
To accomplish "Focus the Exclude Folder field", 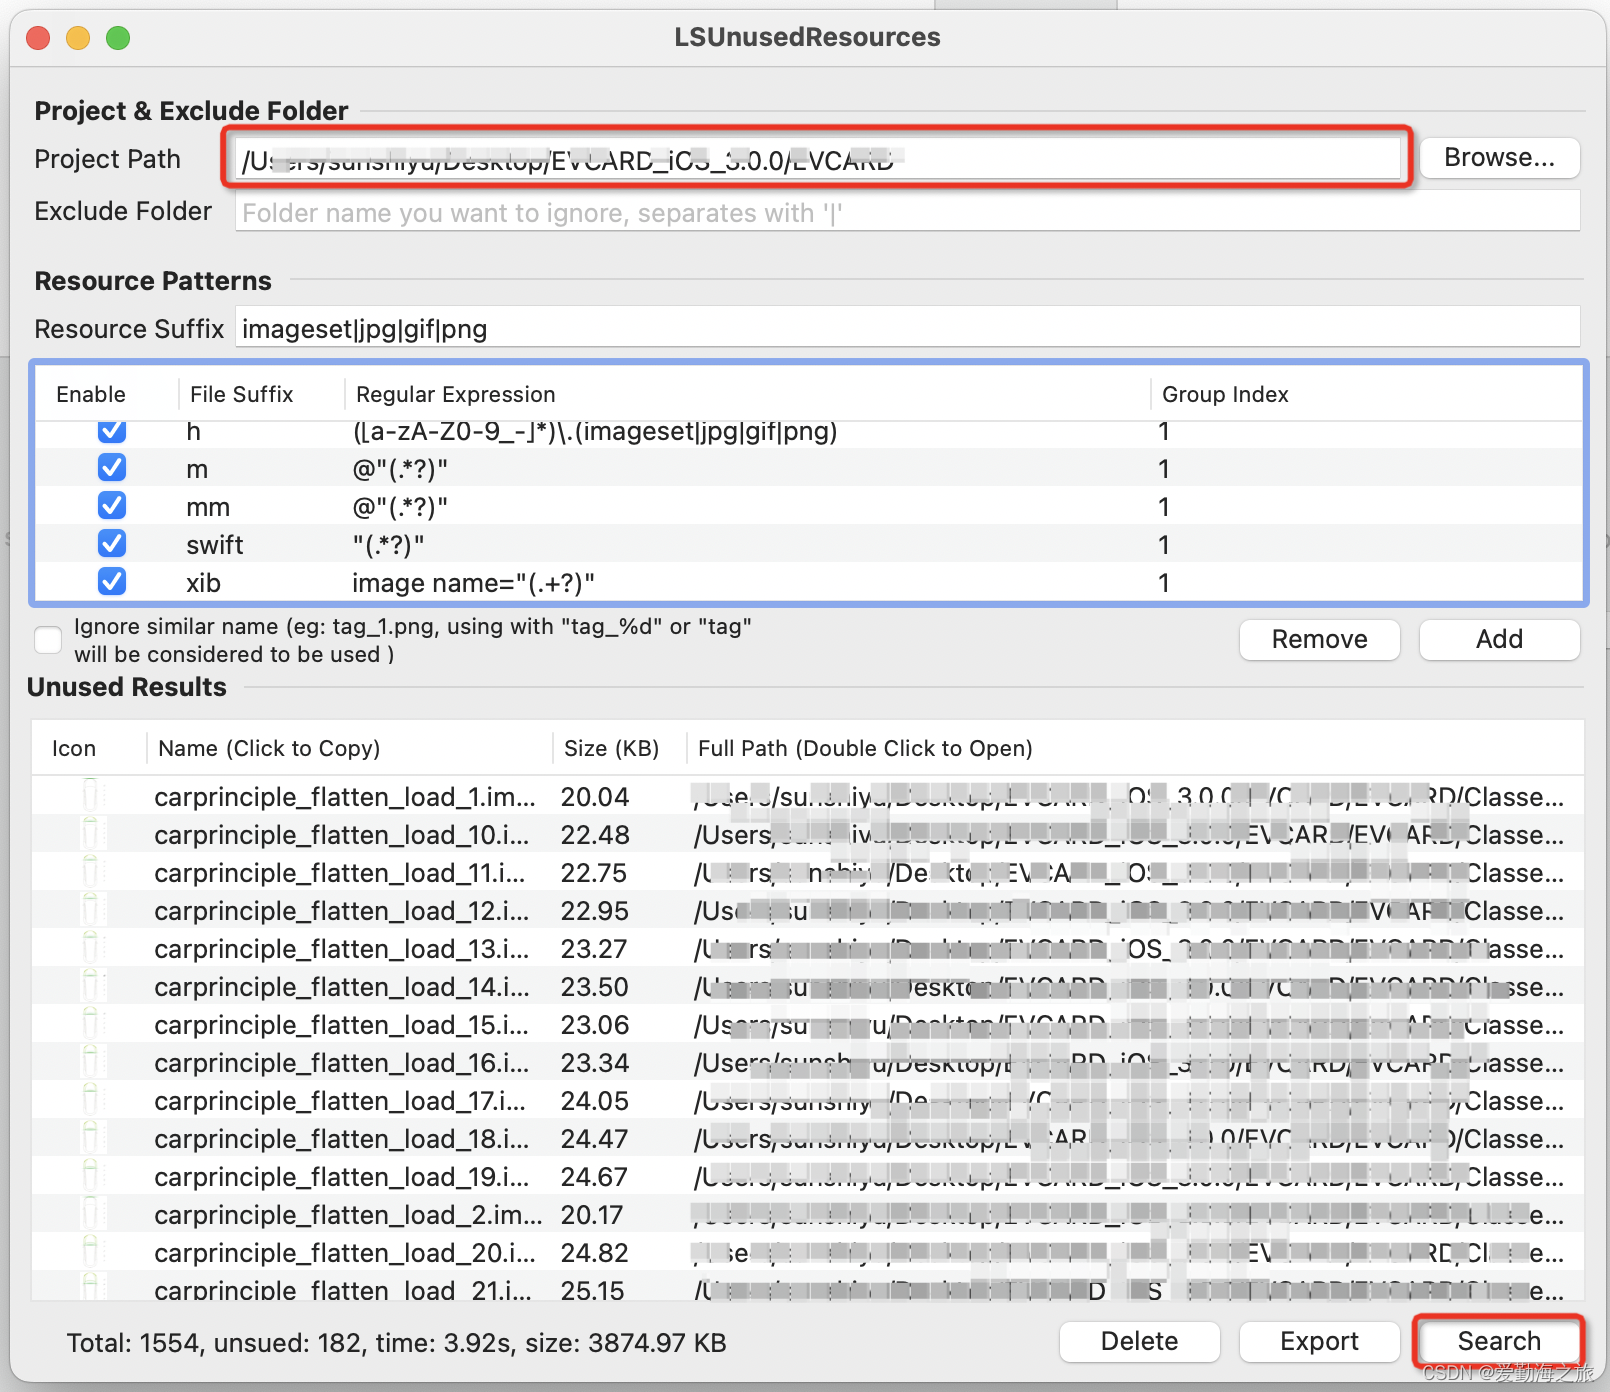I will coord(907,212).
